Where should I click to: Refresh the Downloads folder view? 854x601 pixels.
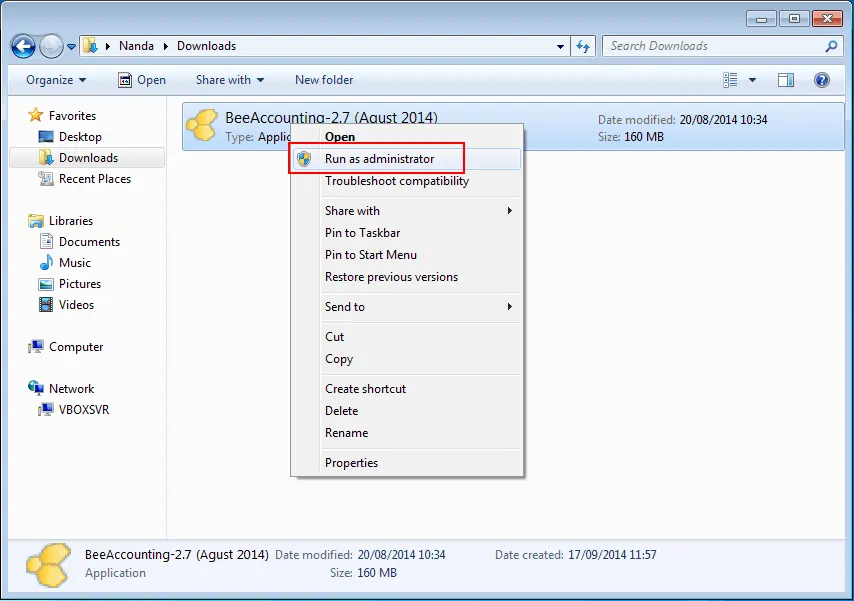pos(583,47)
